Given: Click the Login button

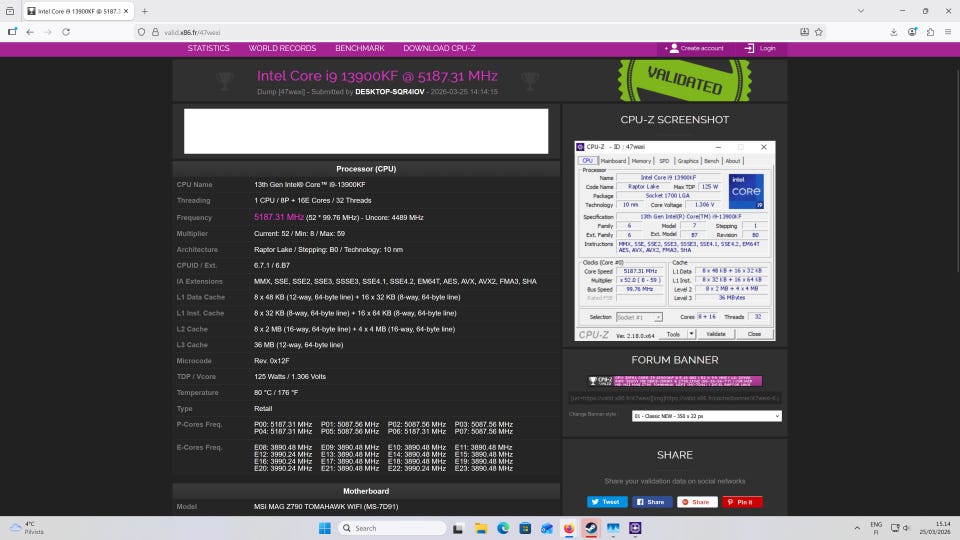Looking at the screenshot, I should coord(761,48).
